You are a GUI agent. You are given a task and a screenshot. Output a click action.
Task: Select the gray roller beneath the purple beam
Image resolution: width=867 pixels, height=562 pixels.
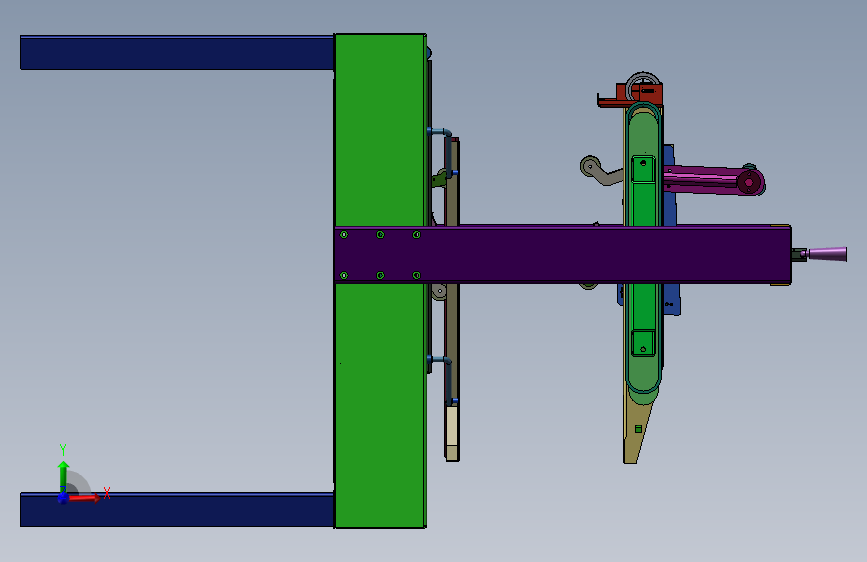click(439, 292)
